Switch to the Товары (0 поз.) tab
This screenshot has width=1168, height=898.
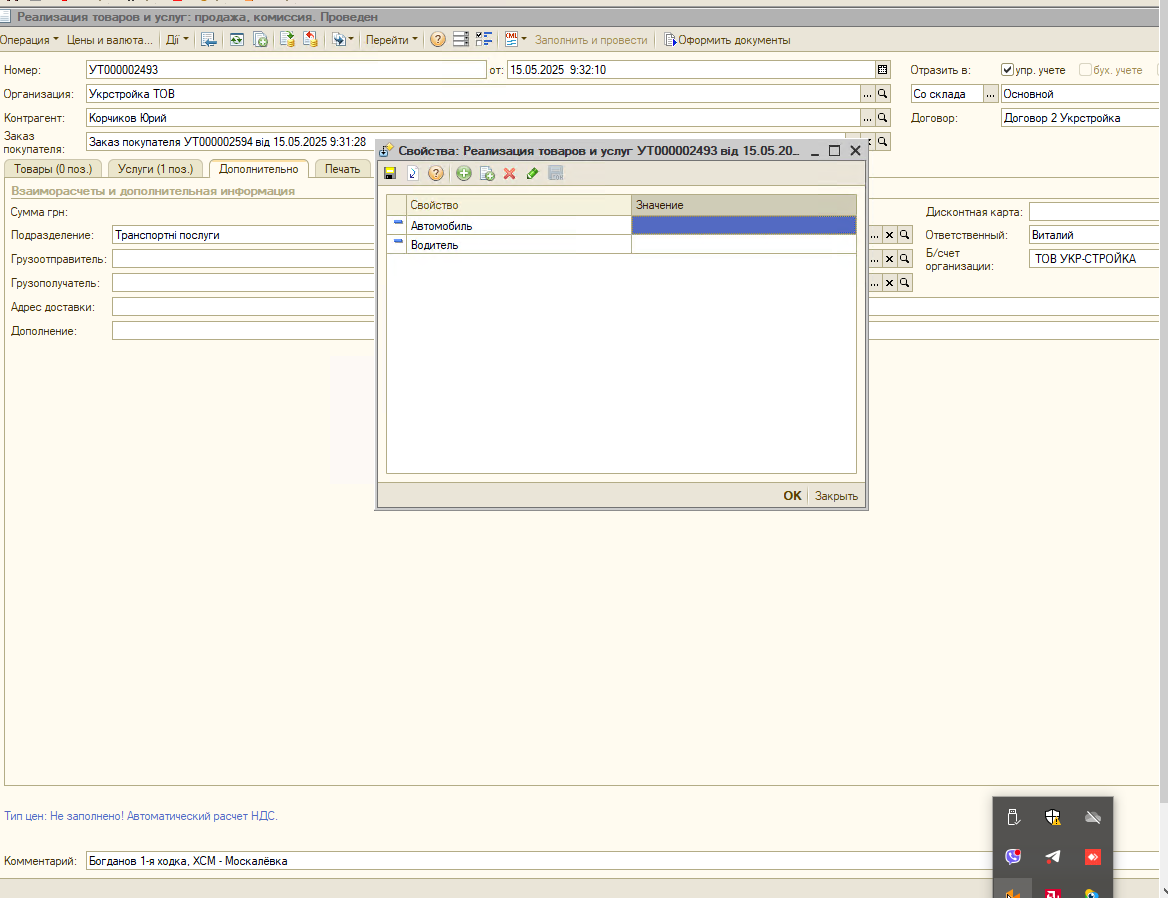pos(53,169)
